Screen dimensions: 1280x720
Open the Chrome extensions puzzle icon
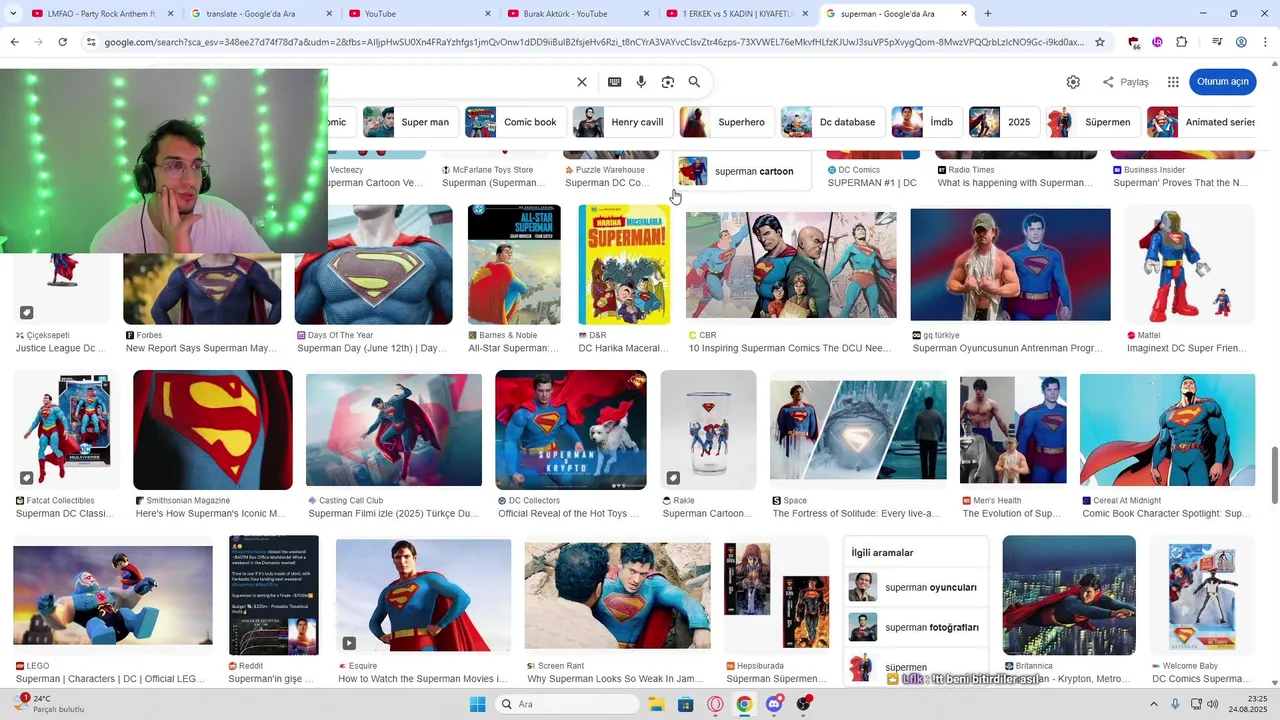click(x=1182, y=42)
